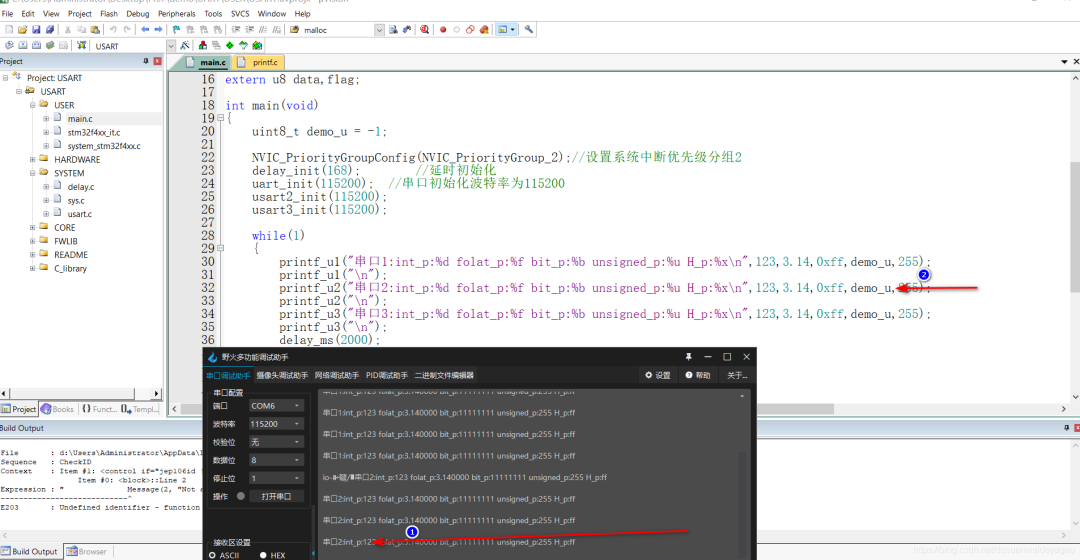Click the Undo arrow icon
This screenshot has width=1080, height=560.
coord(113,30)
